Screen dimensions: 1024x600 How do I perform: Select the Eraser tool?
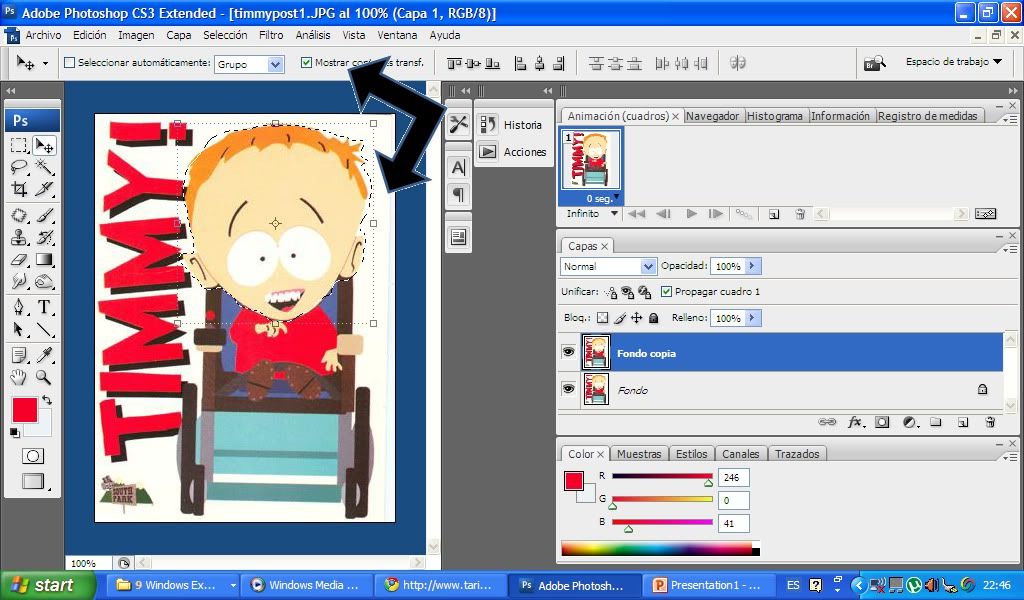[x=19, y=259]
